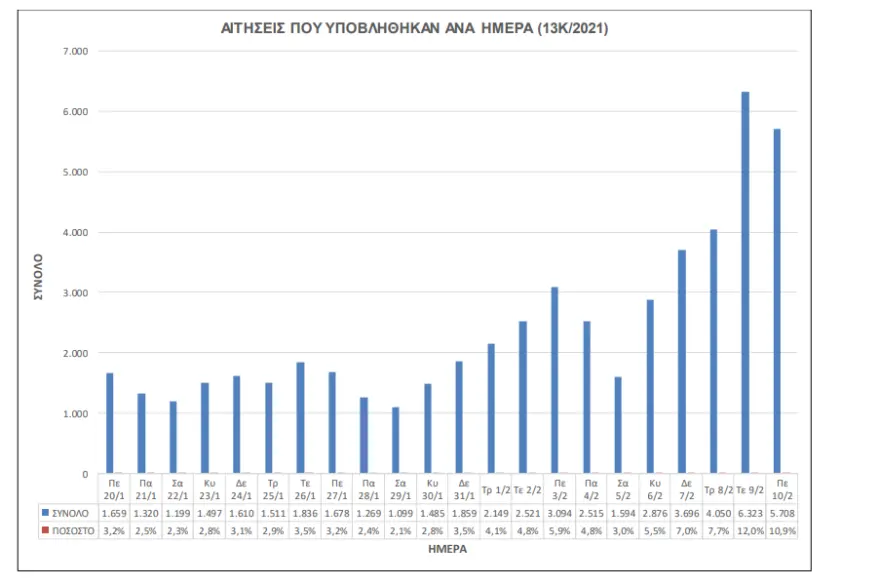This screenshot has height=584, width=880.
Task: Click the blue ΣΥΝΟΛΟ legend swatch
Action: (x=45, y=513)
